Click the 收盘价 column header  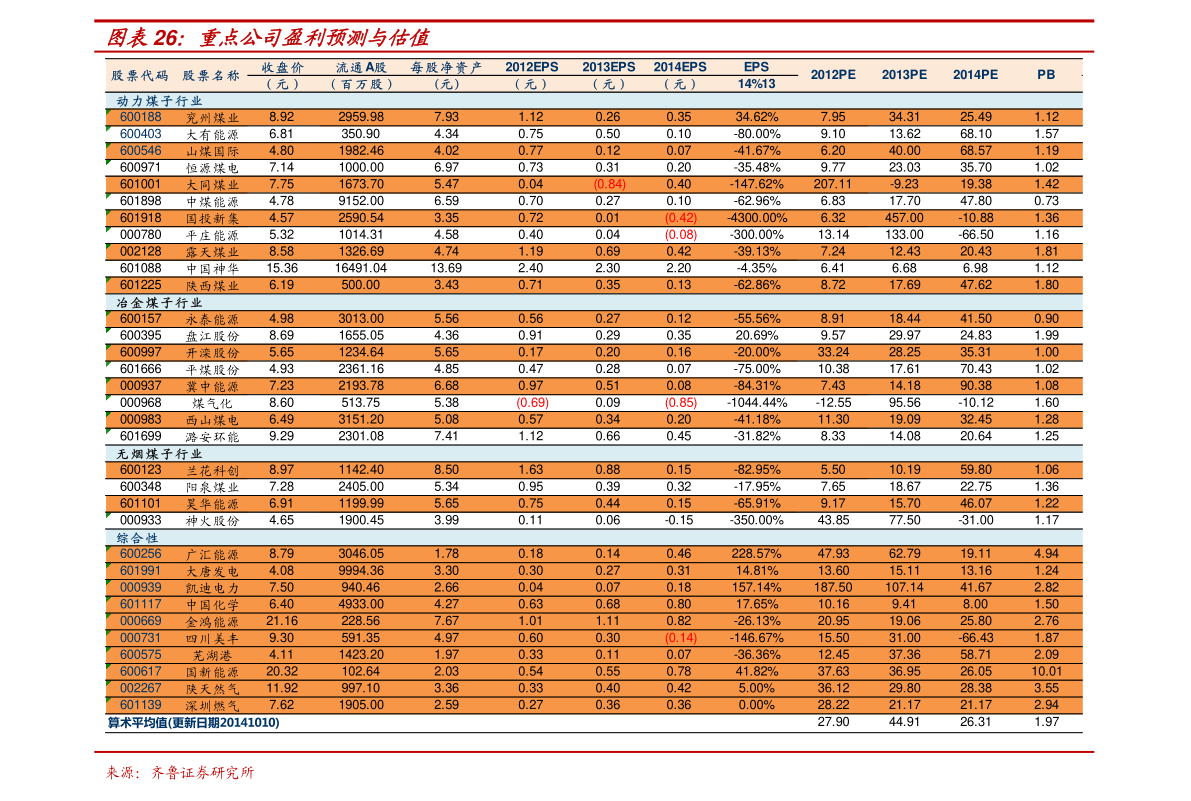pyautogui.click(x=281, y=67)
